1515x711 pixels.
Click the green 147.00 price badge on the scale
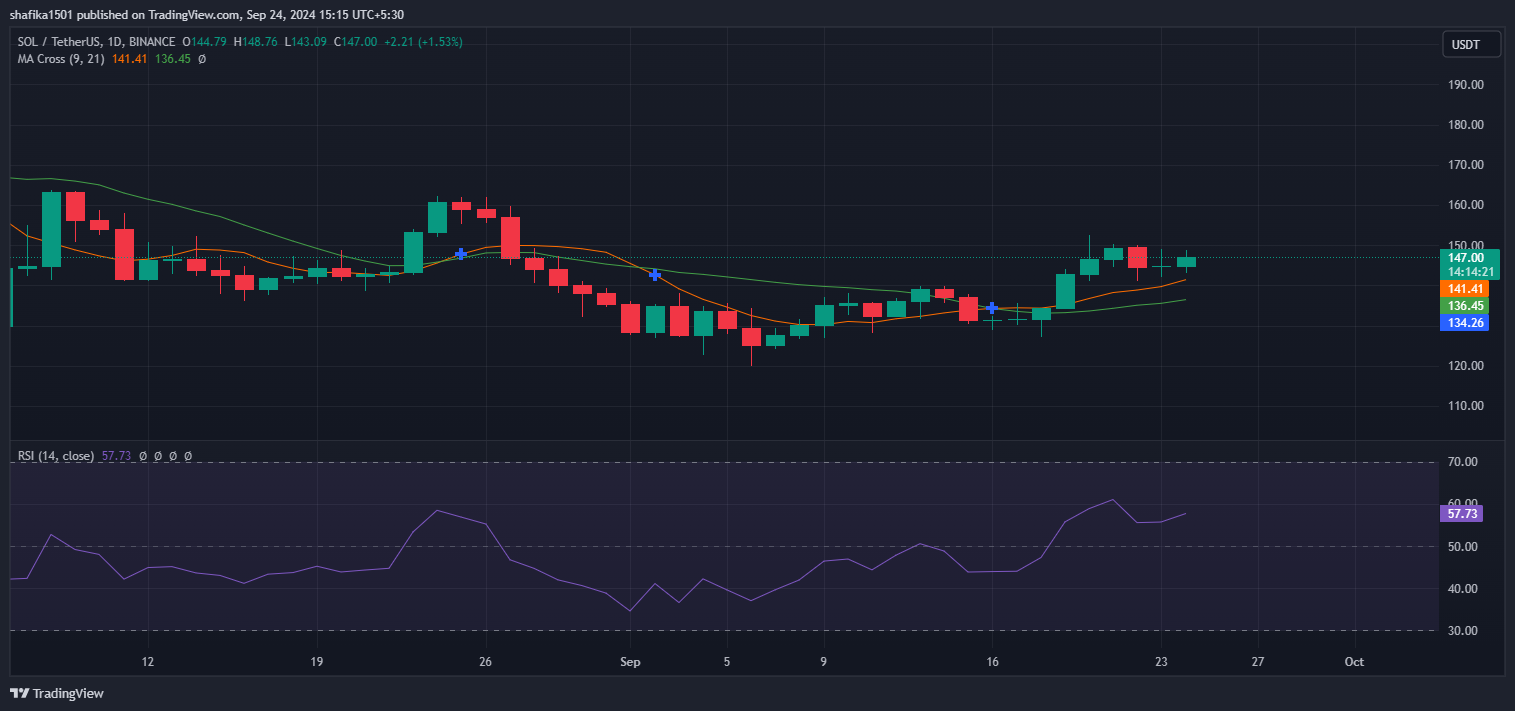point(1464,257)
